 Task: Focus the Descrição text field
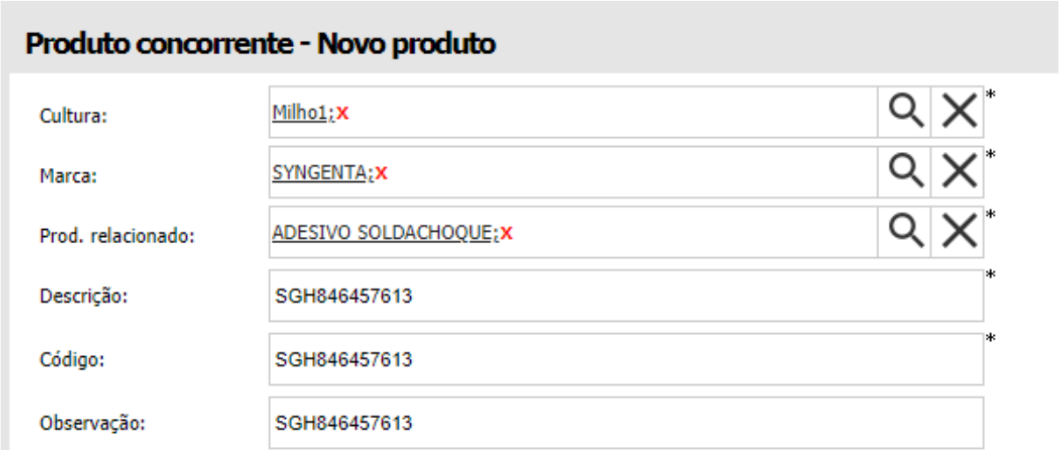(626, 296)
